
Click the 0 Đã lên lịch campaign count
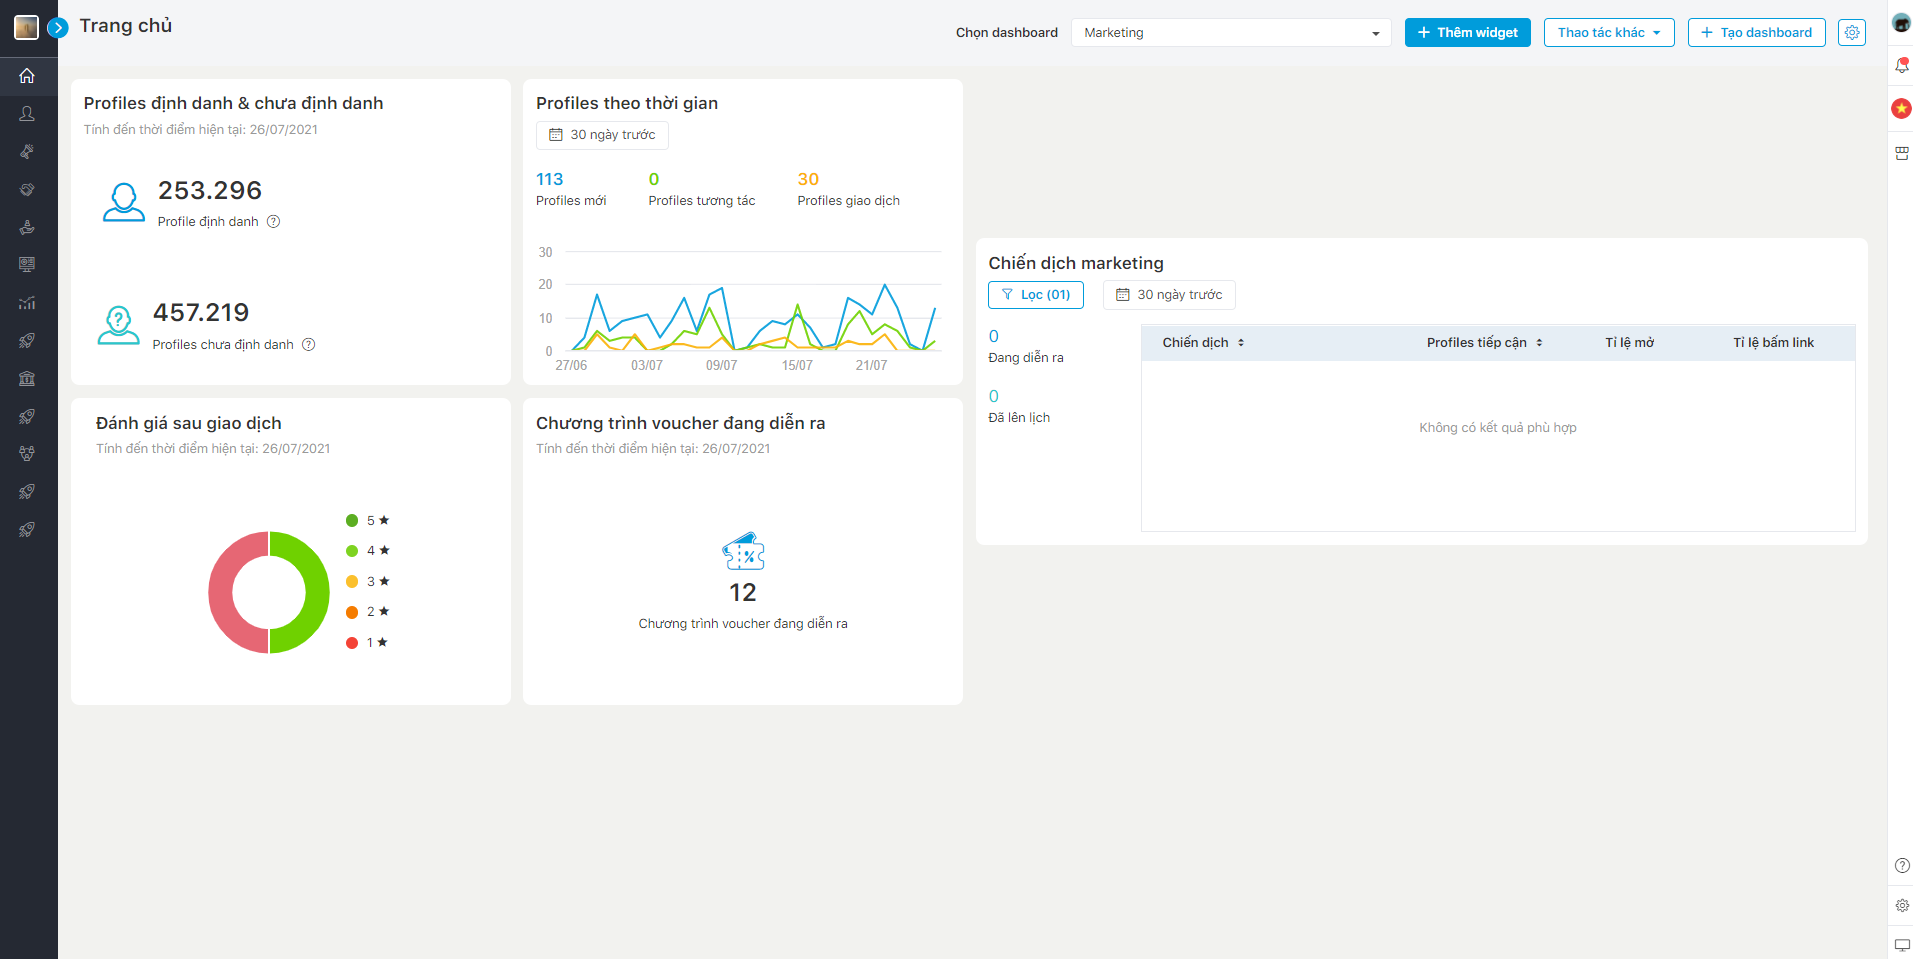(x=994, y=397)
